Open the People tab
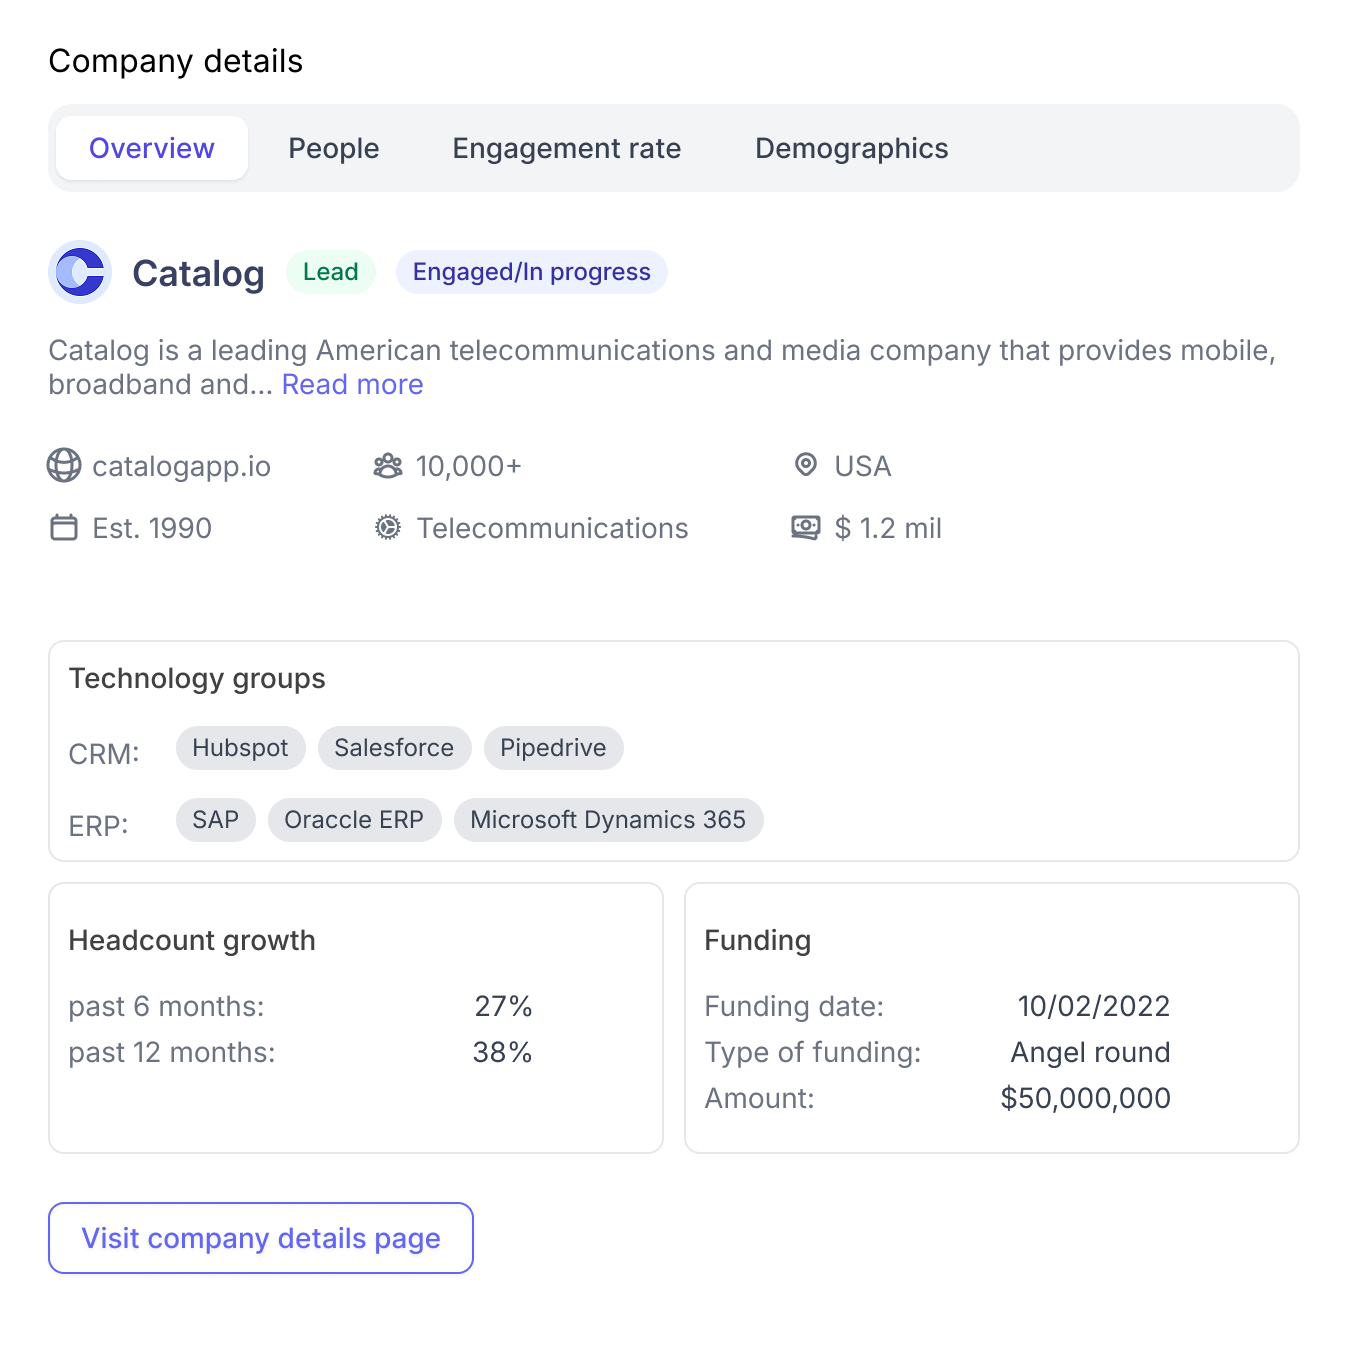1348x1356 pixels. point(334,148)
